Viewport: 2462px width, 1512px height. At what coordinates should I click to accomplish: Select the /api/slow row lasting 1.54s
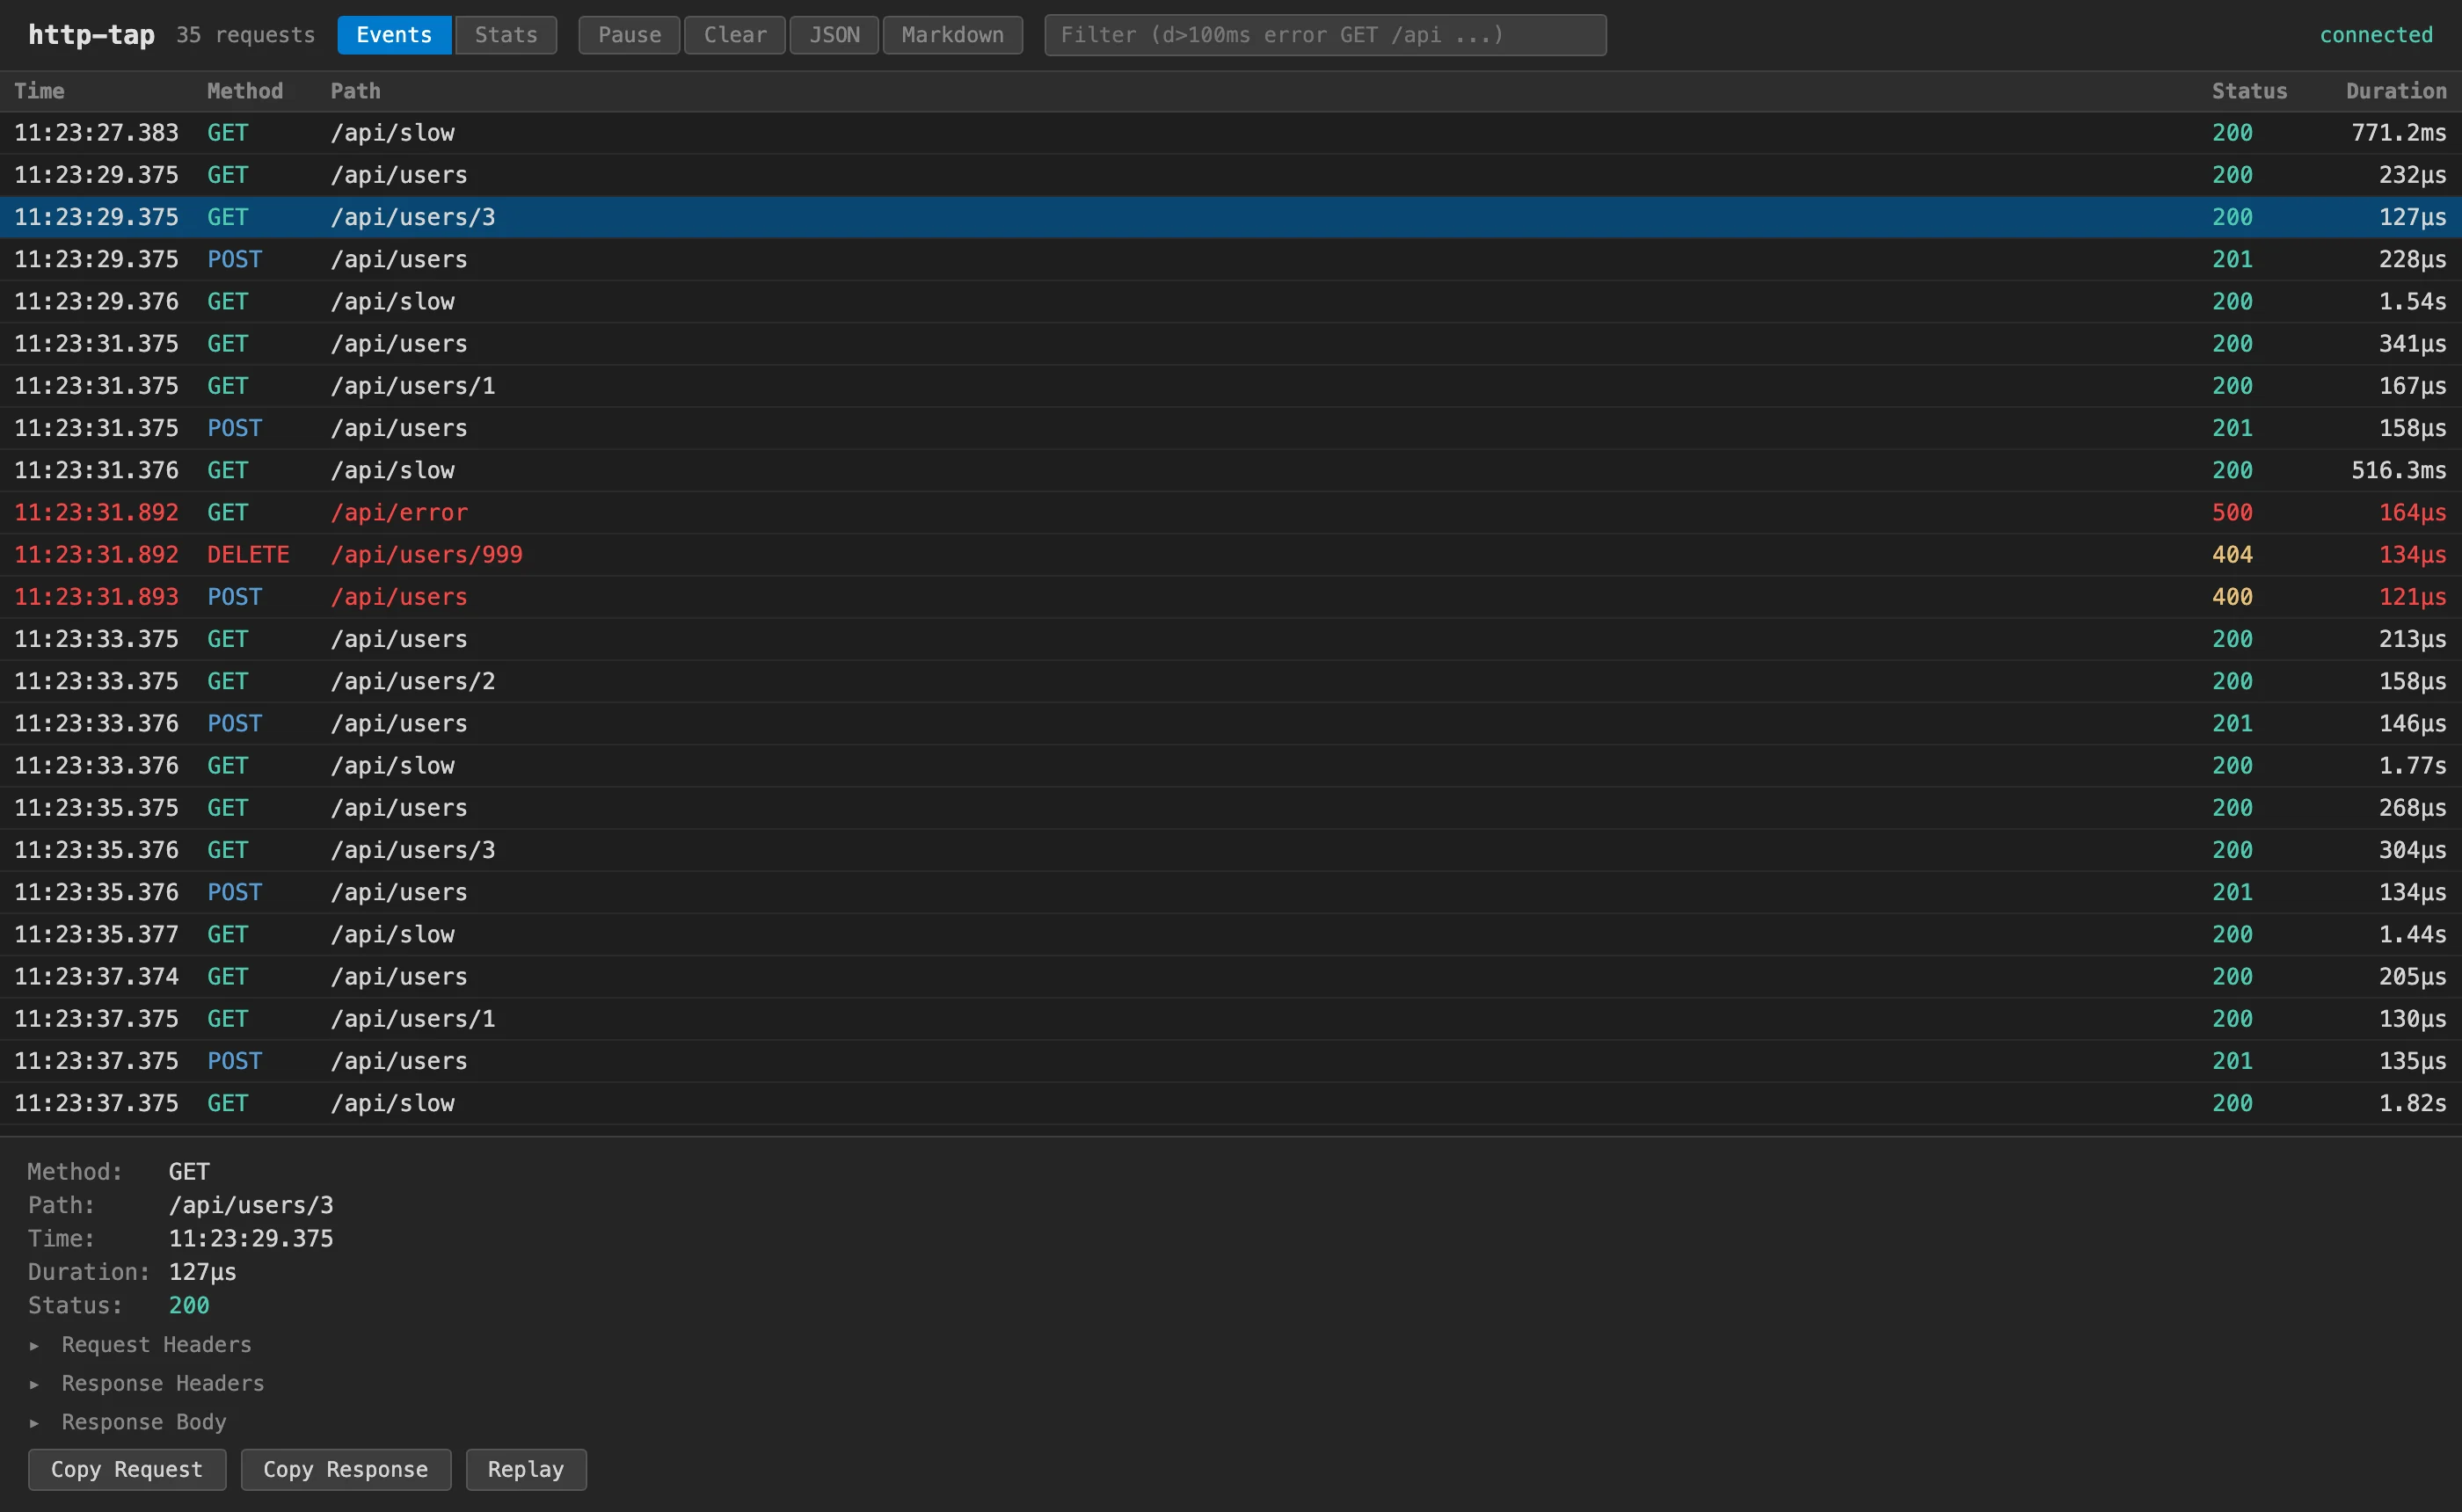pos(1231,302)
